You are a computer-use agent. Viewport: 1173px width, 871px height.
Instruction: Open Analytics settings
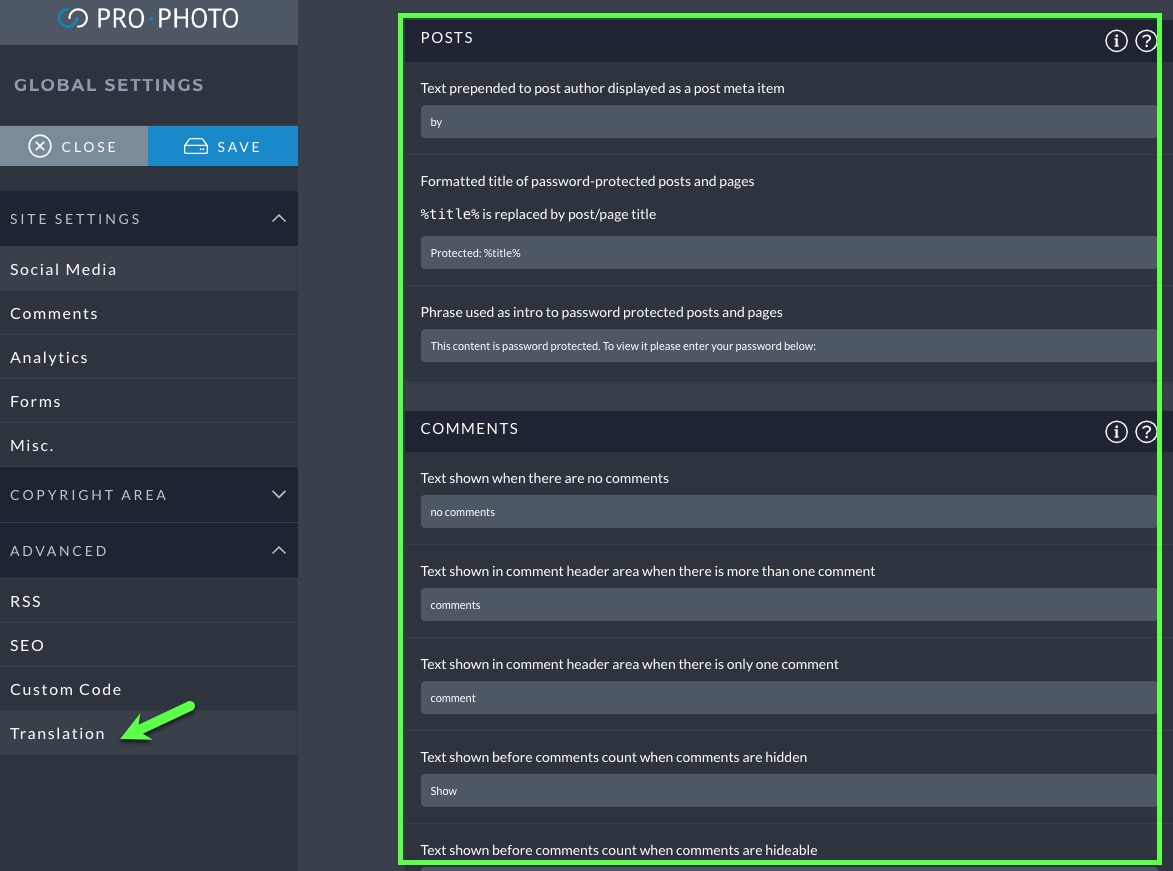click(149, 358)
